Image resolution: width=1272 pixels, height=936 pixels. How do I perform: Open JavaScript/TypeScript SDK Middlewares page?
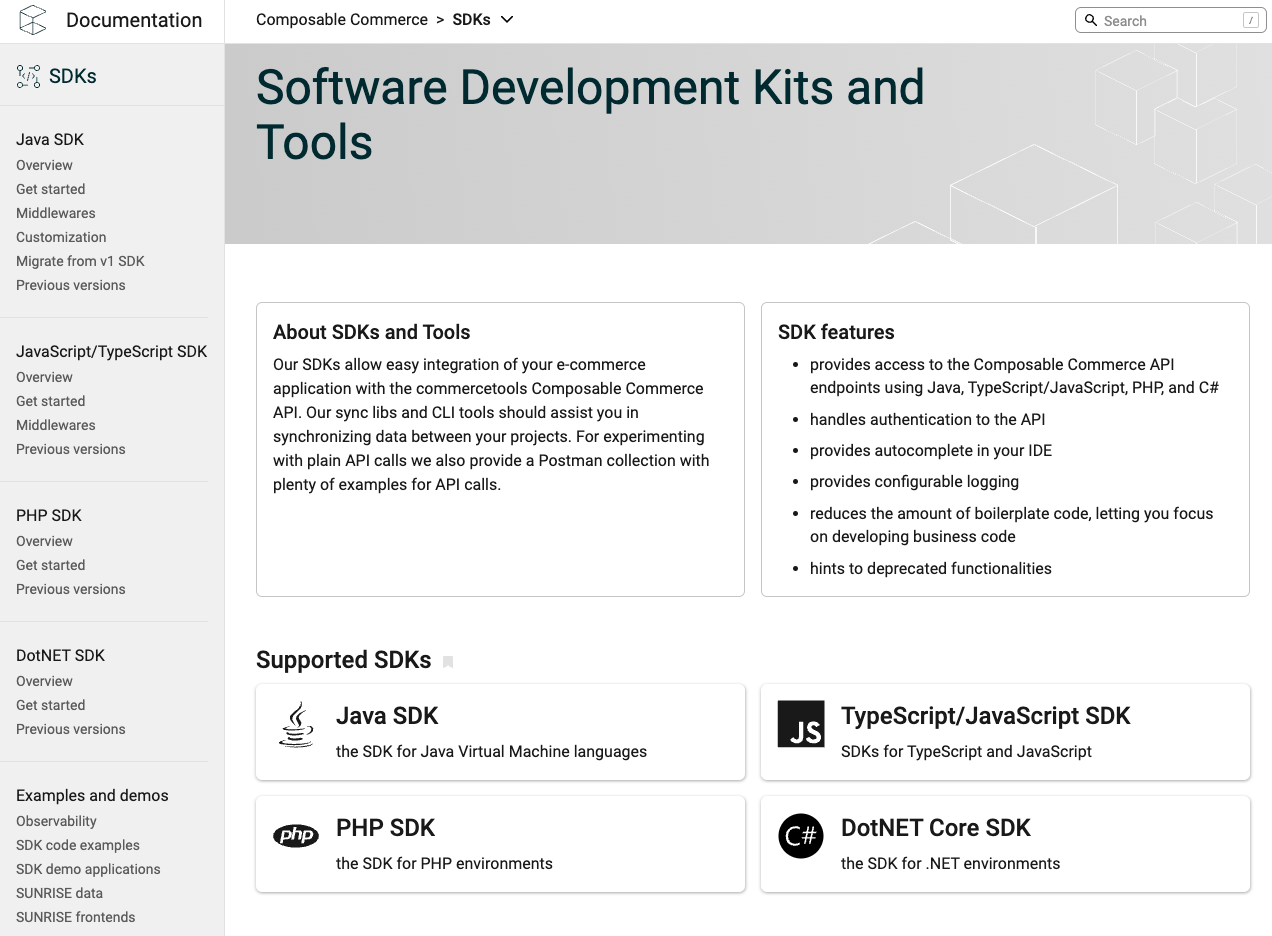[x=56, y=425]
